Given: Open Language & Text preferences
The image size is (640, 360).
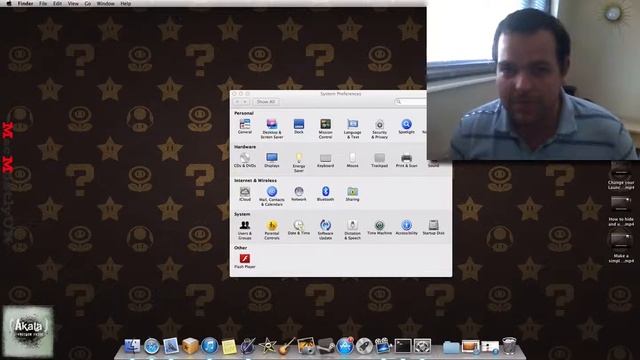Looking at the screenshot, I should 352,128.
